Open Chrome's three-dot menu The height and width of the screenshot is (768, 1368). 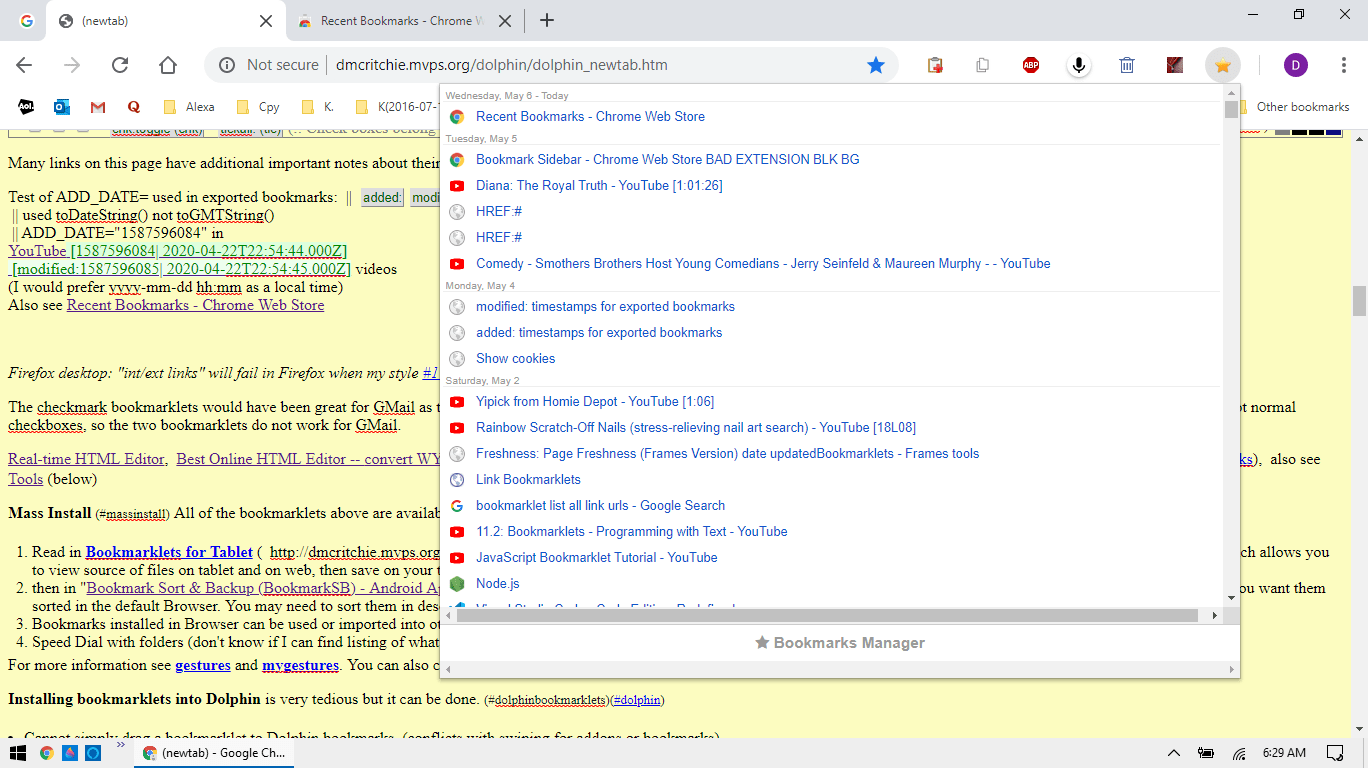pos(1343,64)
